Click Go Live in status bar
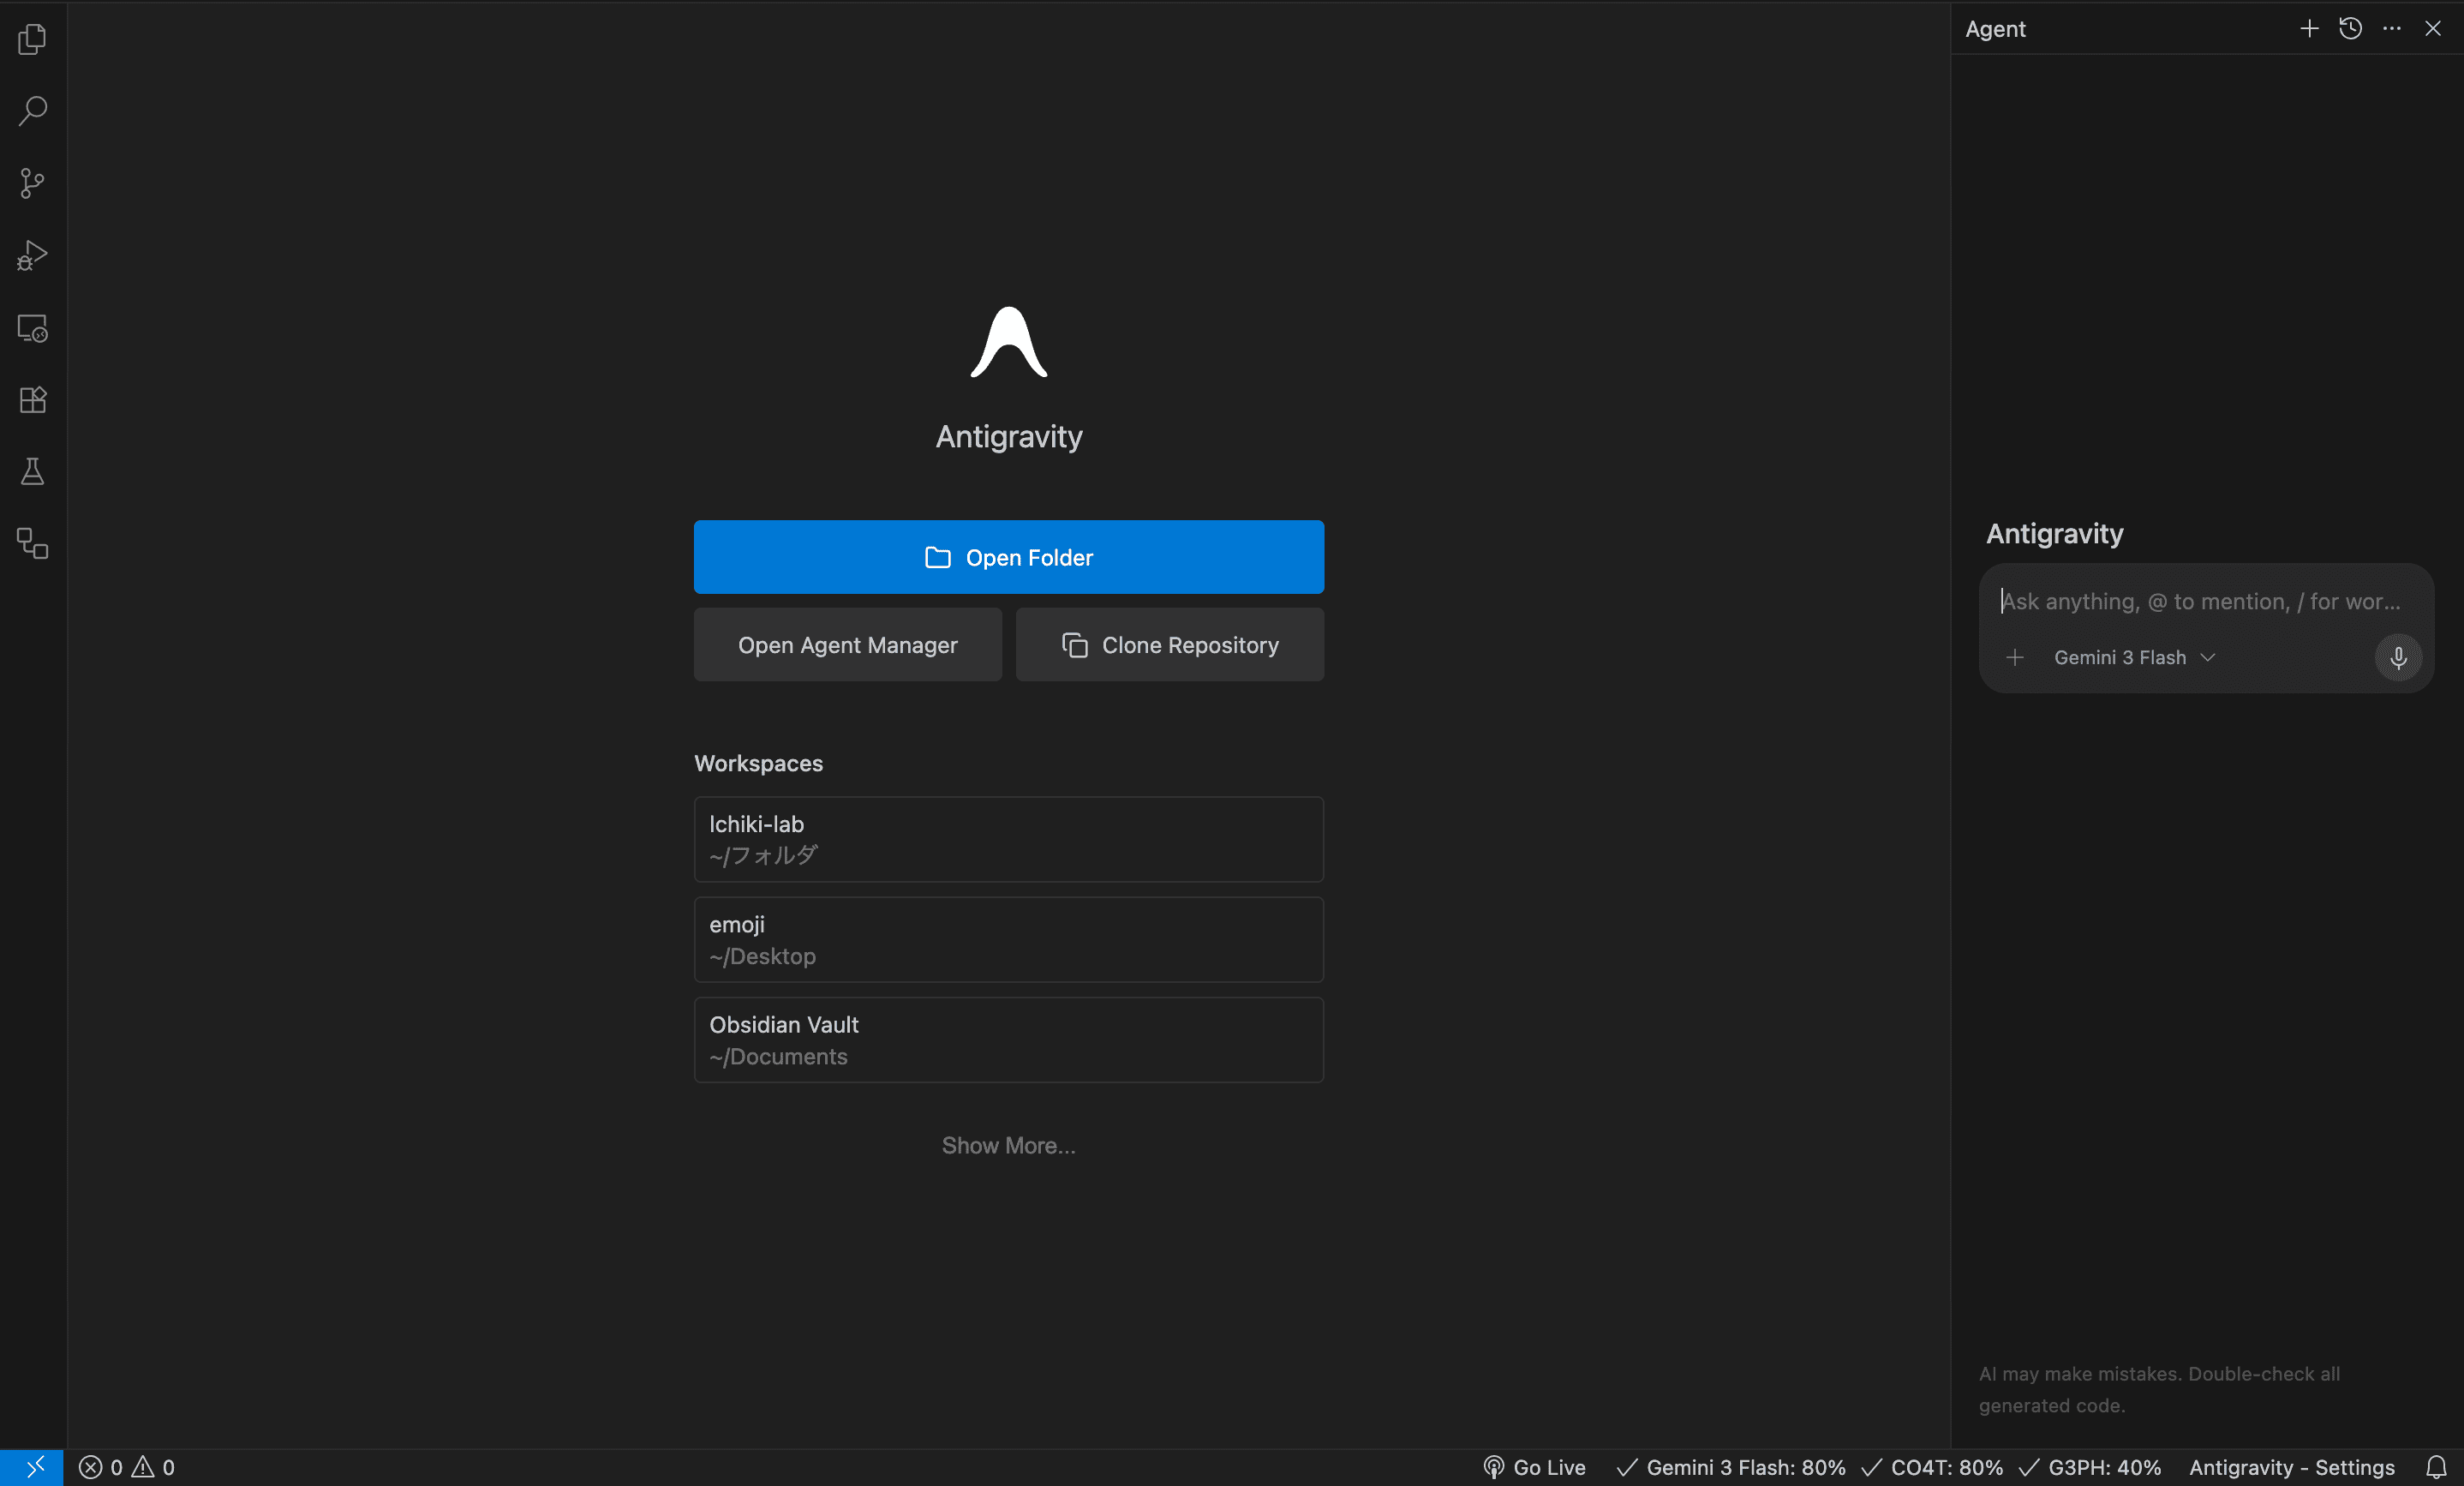2464x1486 pixels. 1535,1468
